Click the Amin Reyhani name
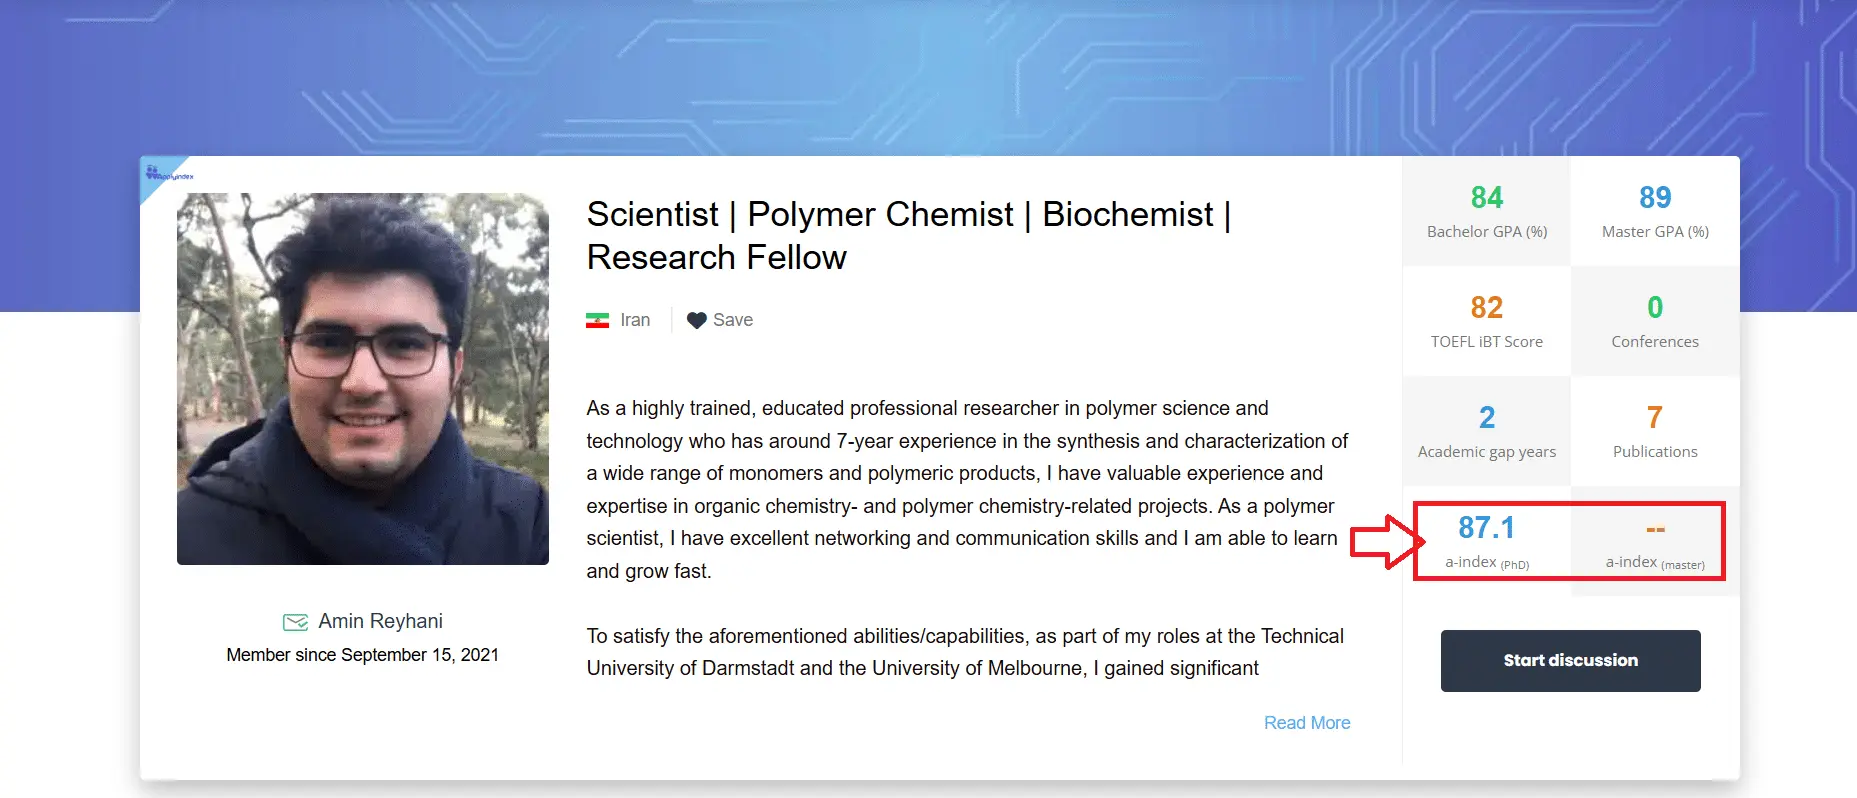The height and width of the screenshot is (798, 1857). [380, 621]
